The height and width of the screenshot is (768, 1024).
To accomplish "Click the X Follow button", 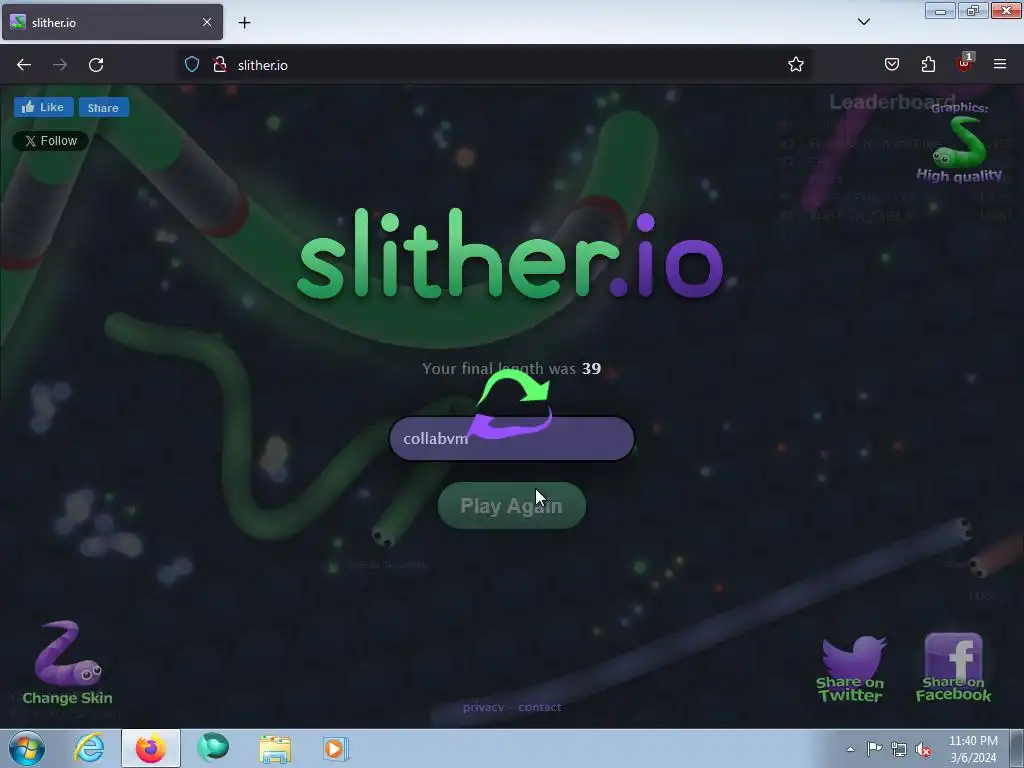I will click(x=50, y=140).
